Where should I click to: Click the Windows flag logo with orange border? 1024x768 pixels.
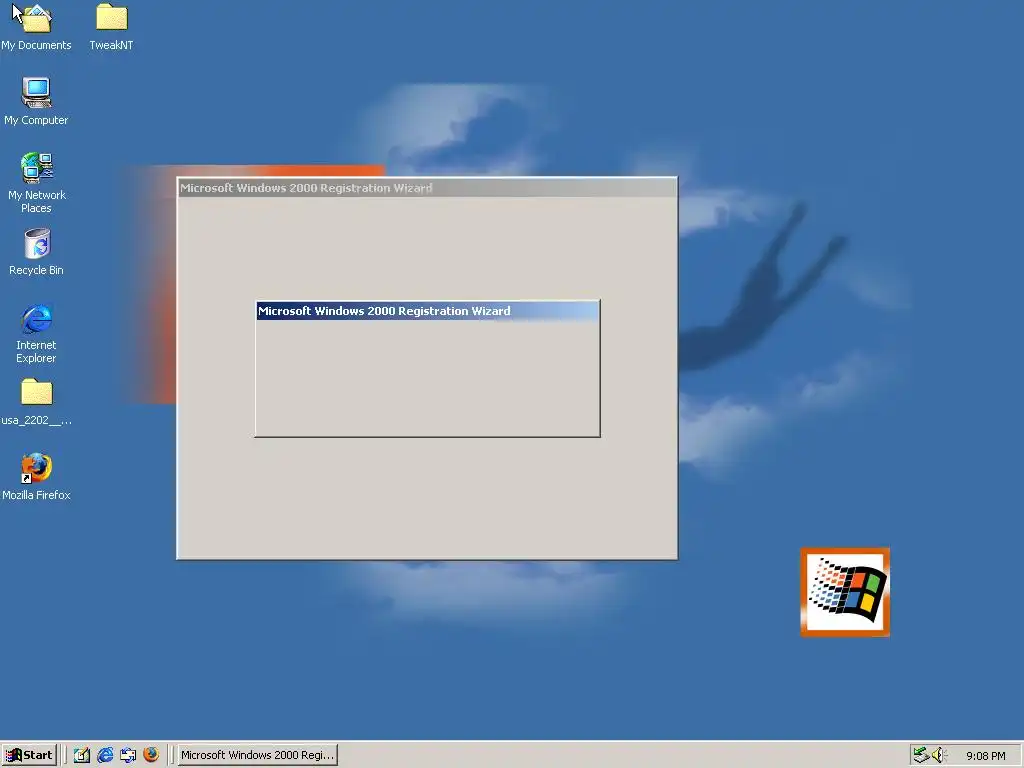[845, 592]
